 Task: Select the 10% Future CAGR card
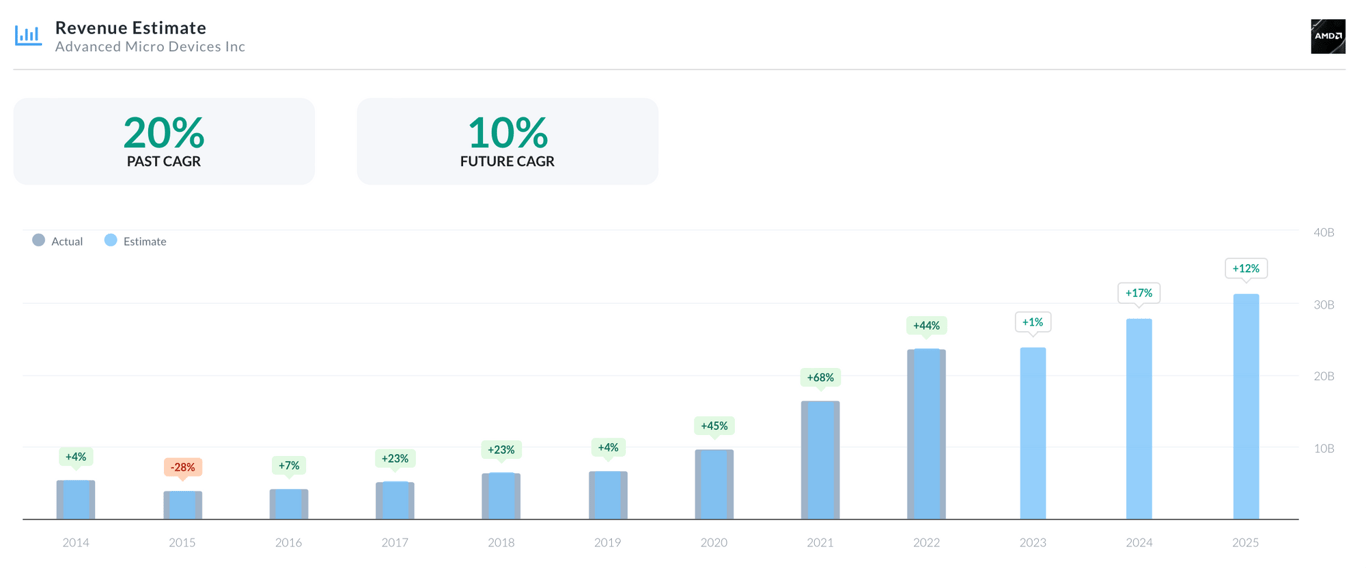(x=507, y=141)
